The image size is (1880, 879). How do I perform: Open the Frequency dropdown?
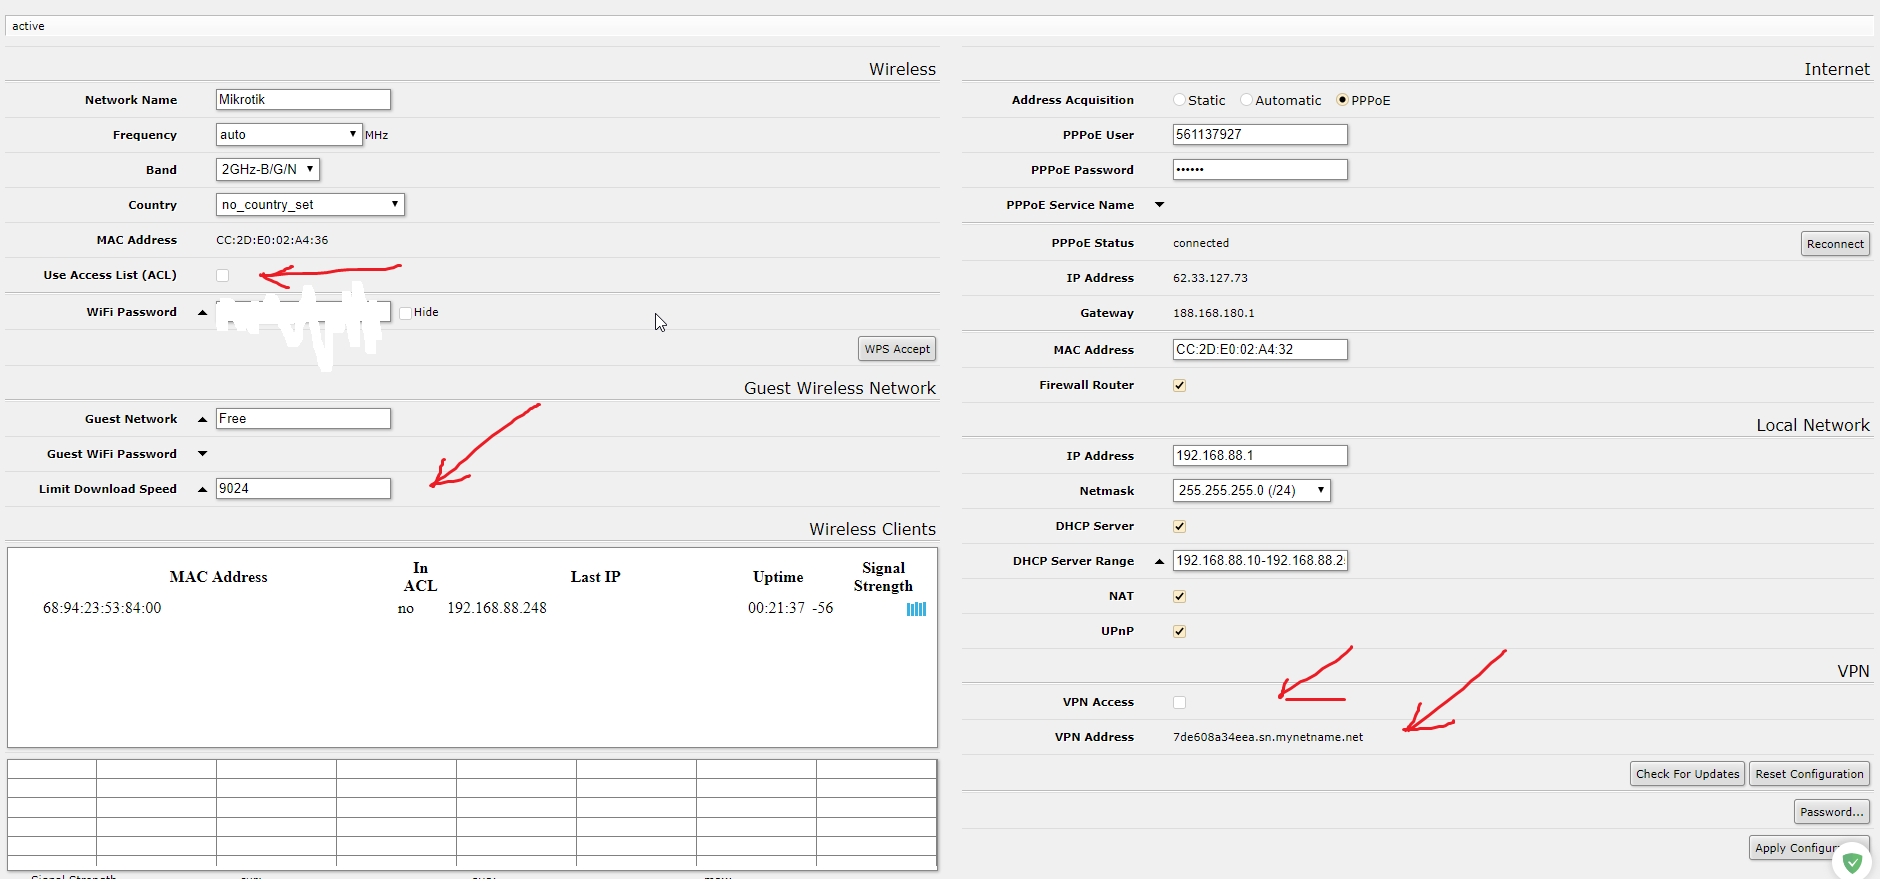pyautogui.click(x=289, y=135)
